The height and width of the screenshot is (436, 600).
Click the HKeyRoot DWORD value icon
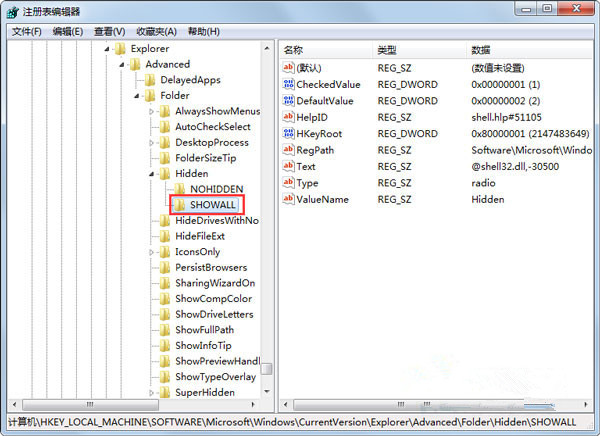(x=288, y=134)
